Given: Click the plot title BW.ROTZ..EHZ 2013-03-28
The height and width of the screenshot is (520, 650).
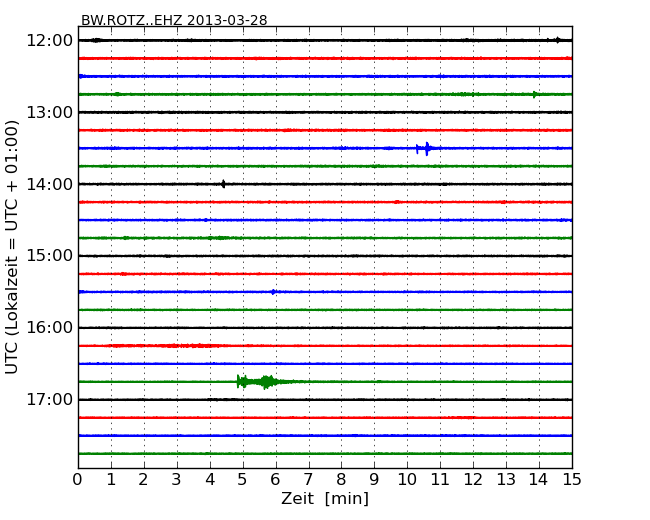Looking at the screenshot, I should click(x=174, y=20).
